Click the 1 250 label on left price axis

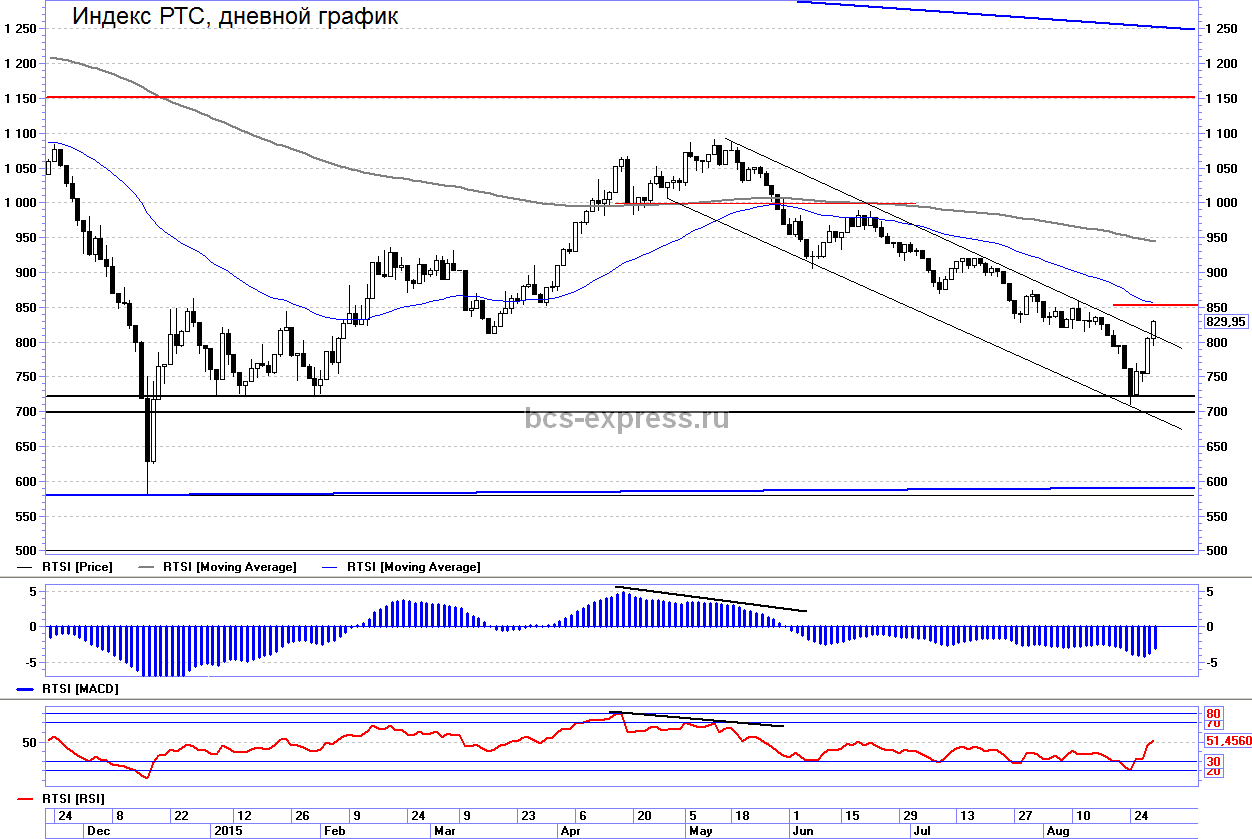(x=20, y=29)
